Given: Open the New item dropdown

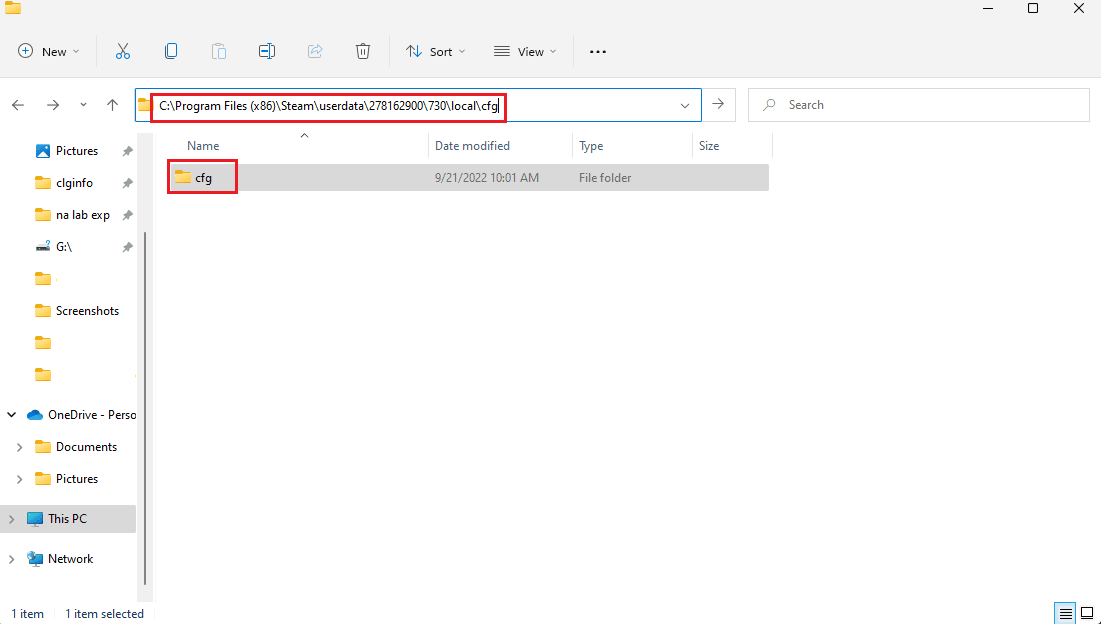Looking at the screenshot, I should [49, 51].
